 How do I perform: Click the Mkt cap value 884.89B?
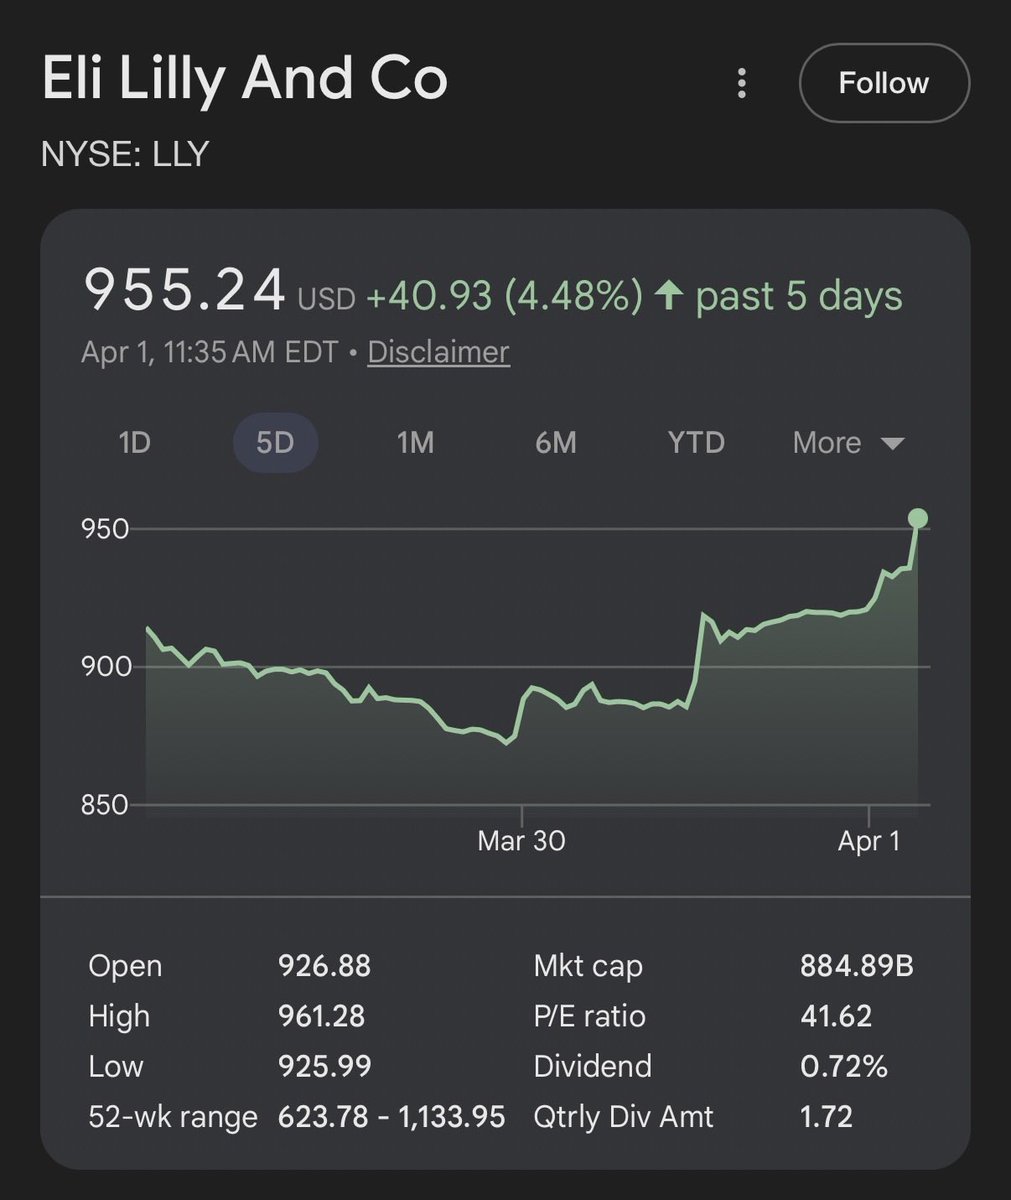click(856, 966)
